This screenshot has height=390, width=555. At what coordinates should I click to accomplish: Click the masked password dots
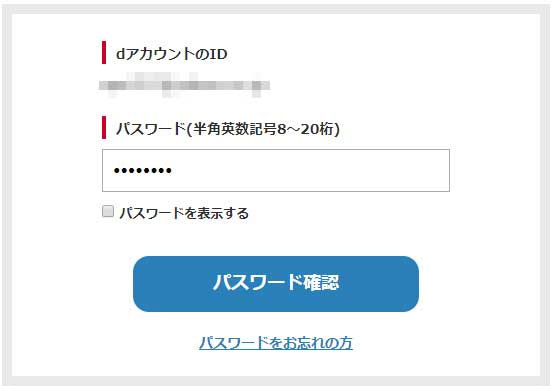pos(143,171)
